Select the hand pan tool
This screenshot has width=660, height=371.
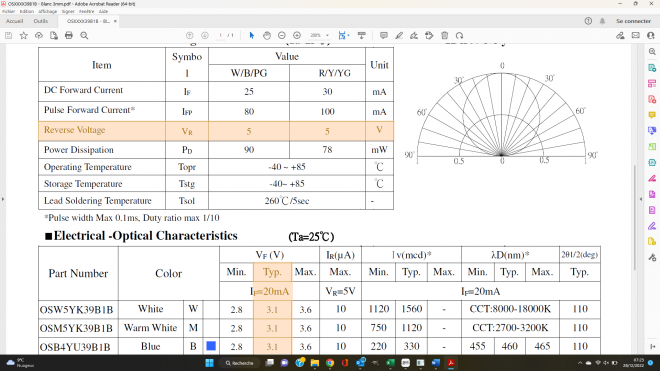point(267,35)
